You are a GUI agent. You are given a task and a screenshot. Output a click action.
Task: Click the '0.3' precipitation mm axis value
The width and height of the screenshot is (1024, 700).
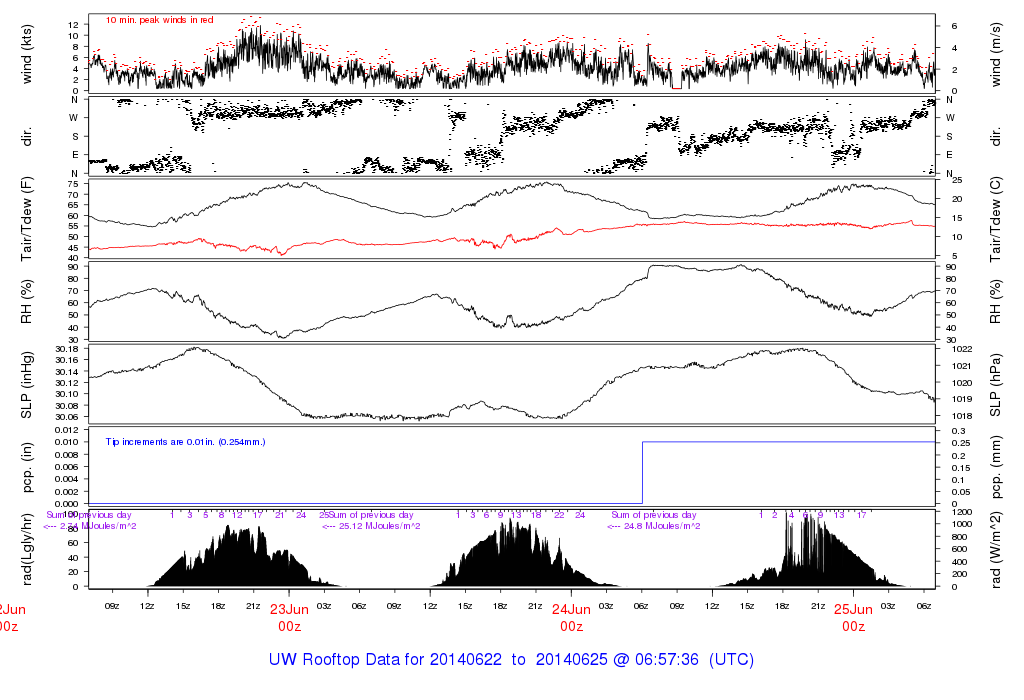pyautogui.click(x=958, y=431)
